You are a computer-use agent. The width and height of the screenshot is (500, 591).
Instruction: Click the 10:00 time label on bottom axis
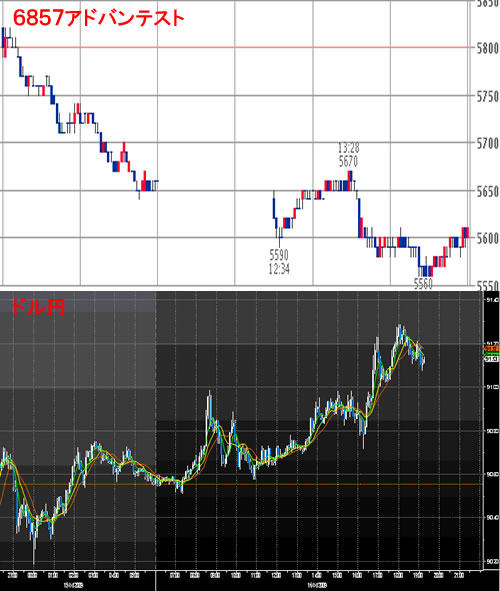[235, 575]
